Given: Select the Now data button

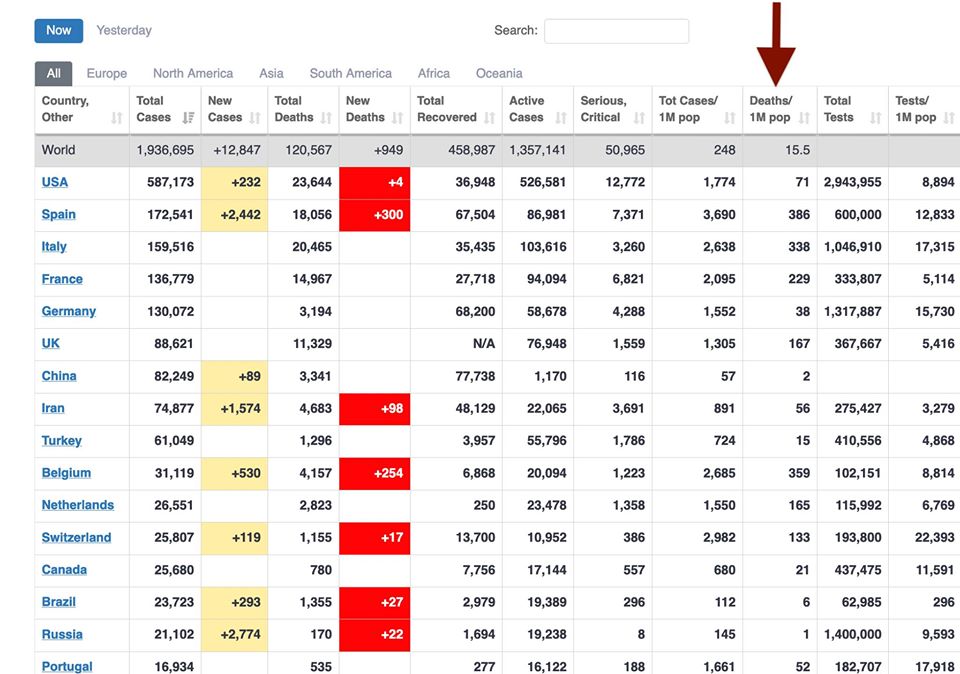Looking at the screenshot, I should click(x=59, y=30).
